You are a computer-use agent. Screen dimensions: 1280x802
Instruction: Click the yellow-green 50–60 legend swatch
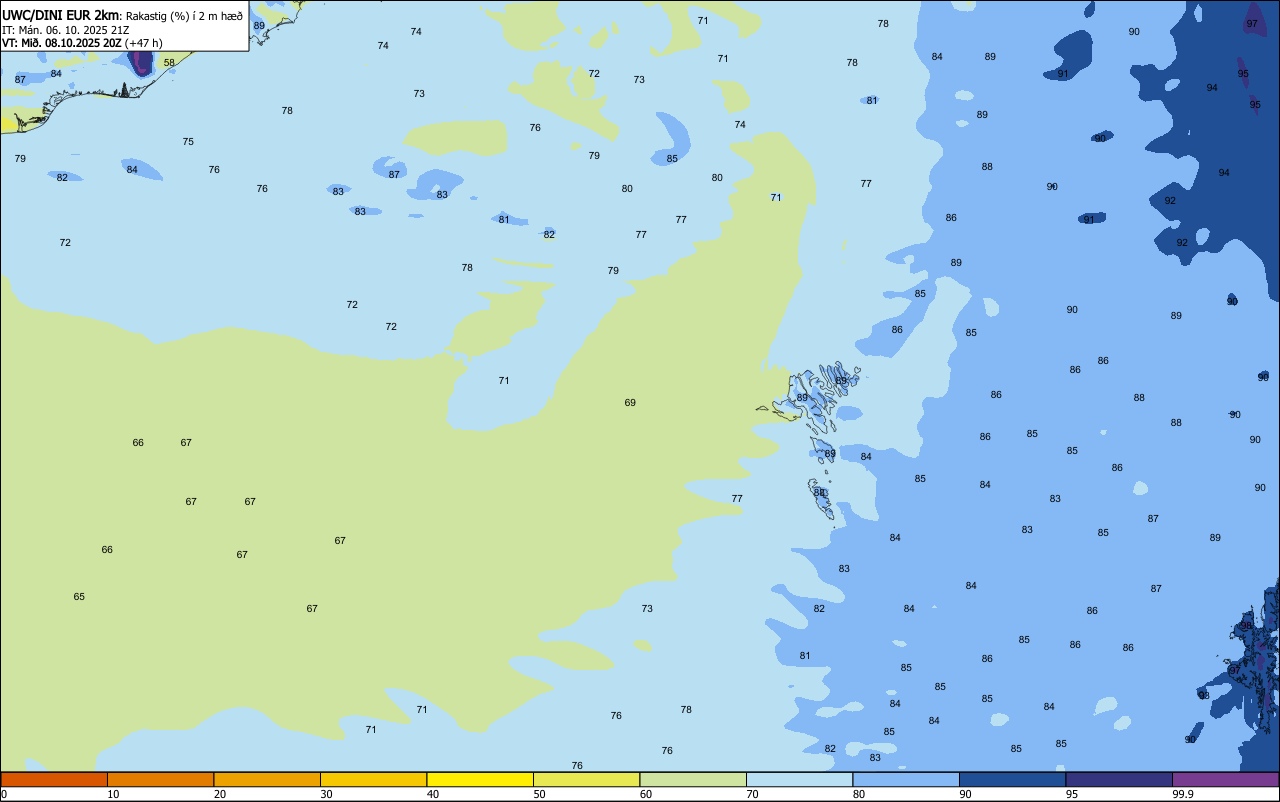(586, 779)
